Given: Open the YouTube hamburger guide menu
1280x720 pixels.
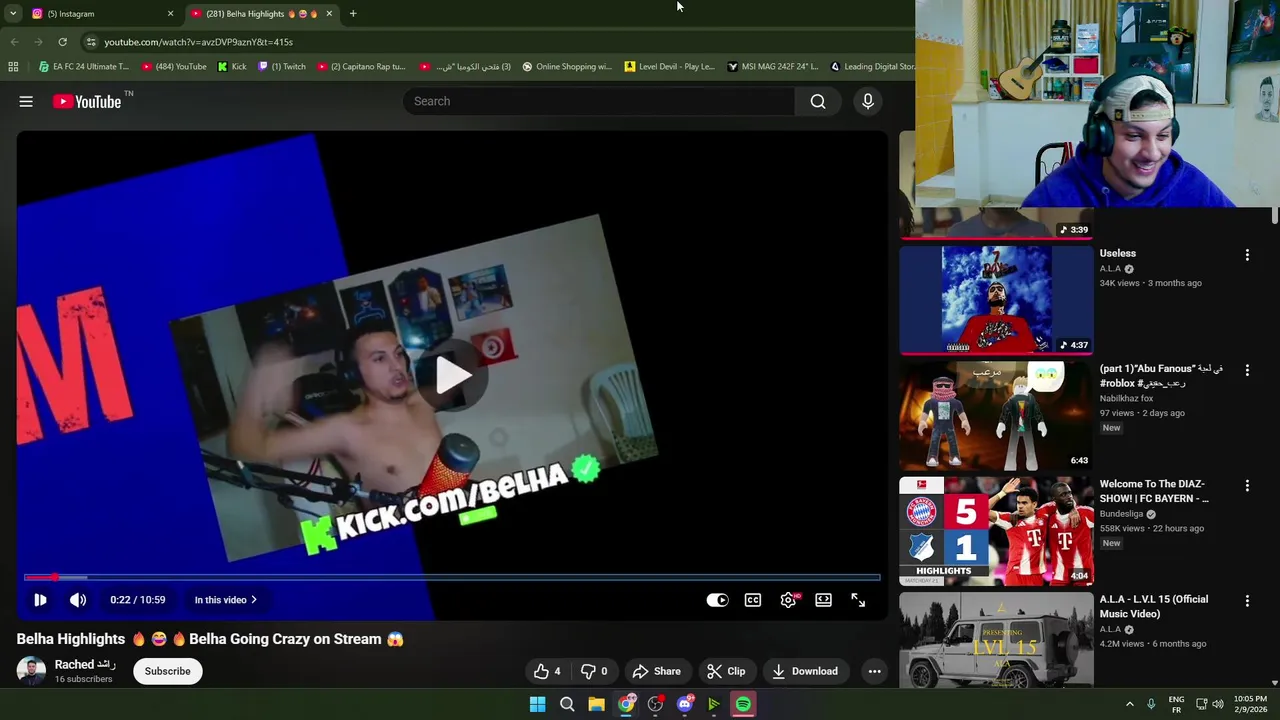Looking at the screenshot, I should click(26, 101).
